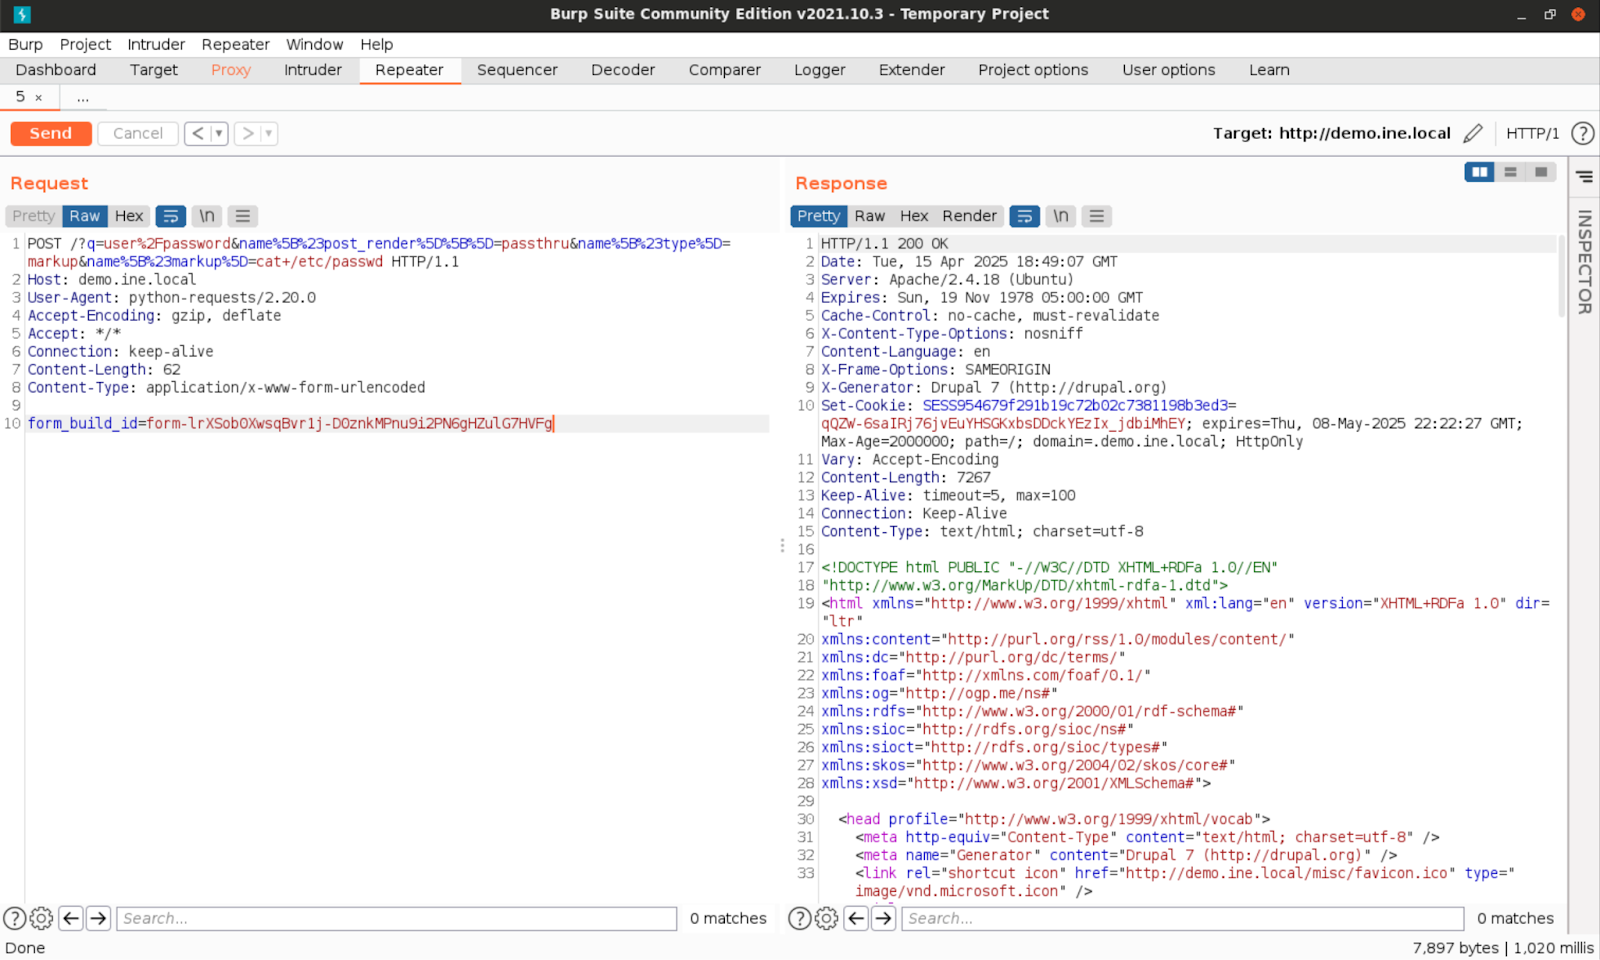Switch response view to Raw
Image resolution: width=1600 pixels, height=960 pixels.
point(869,216)
